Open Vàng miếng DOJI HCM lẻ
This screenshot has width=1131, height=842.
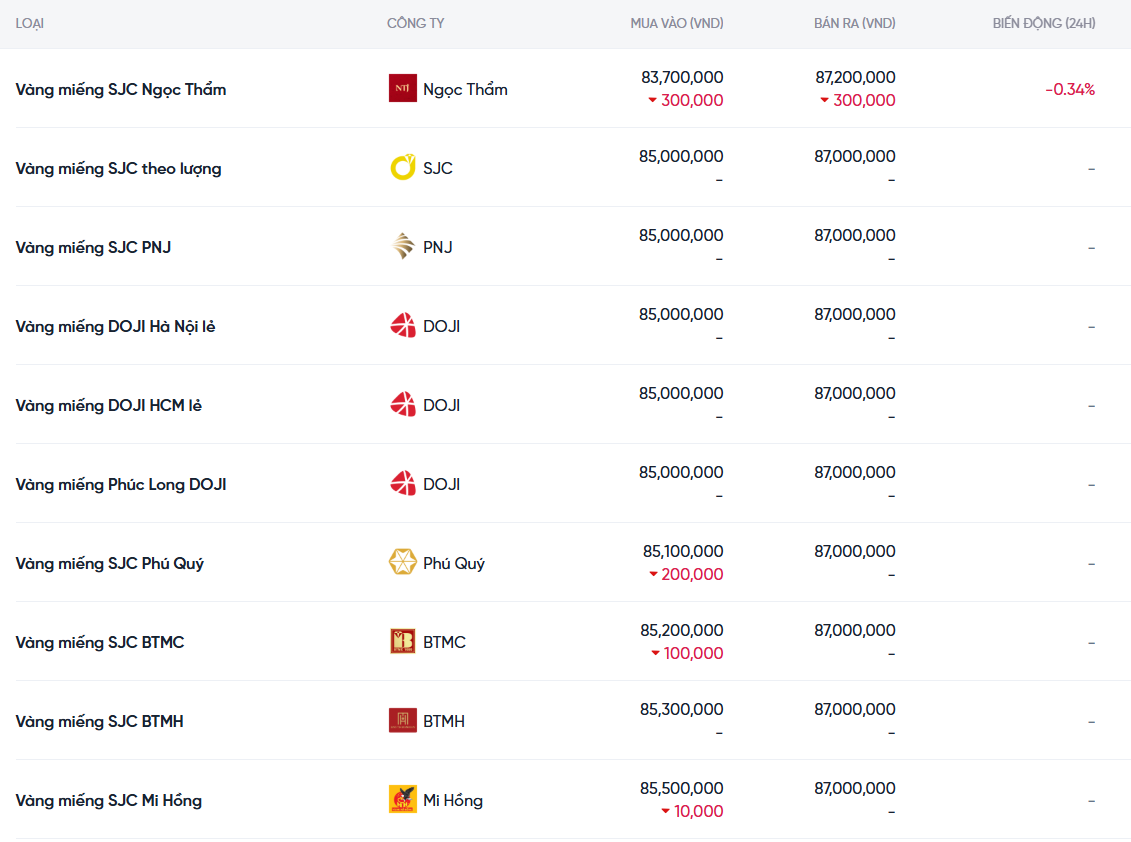pos(108,405)
